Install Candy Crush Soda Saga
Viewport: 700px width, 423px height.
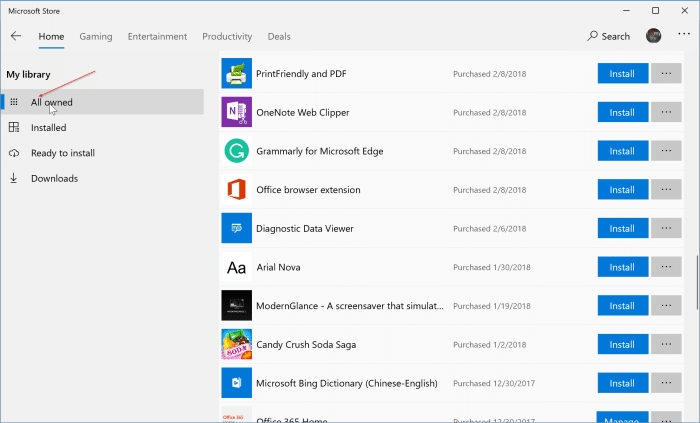623,344
